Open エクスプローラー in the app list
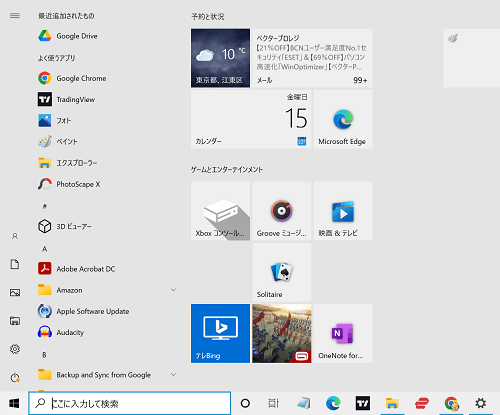500x415 pixels. [107, 163]
